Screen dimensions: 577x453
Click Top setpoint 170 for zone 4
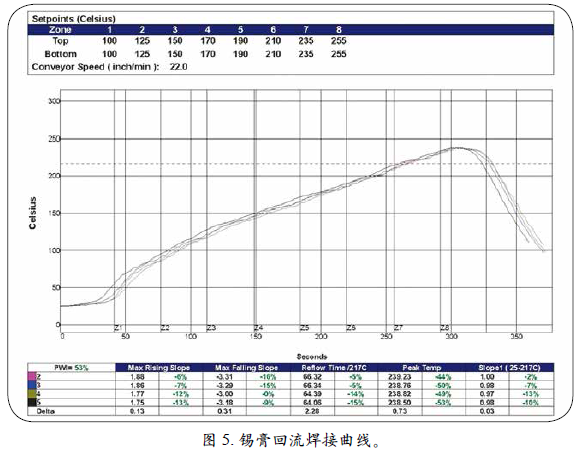pos(208,41)
